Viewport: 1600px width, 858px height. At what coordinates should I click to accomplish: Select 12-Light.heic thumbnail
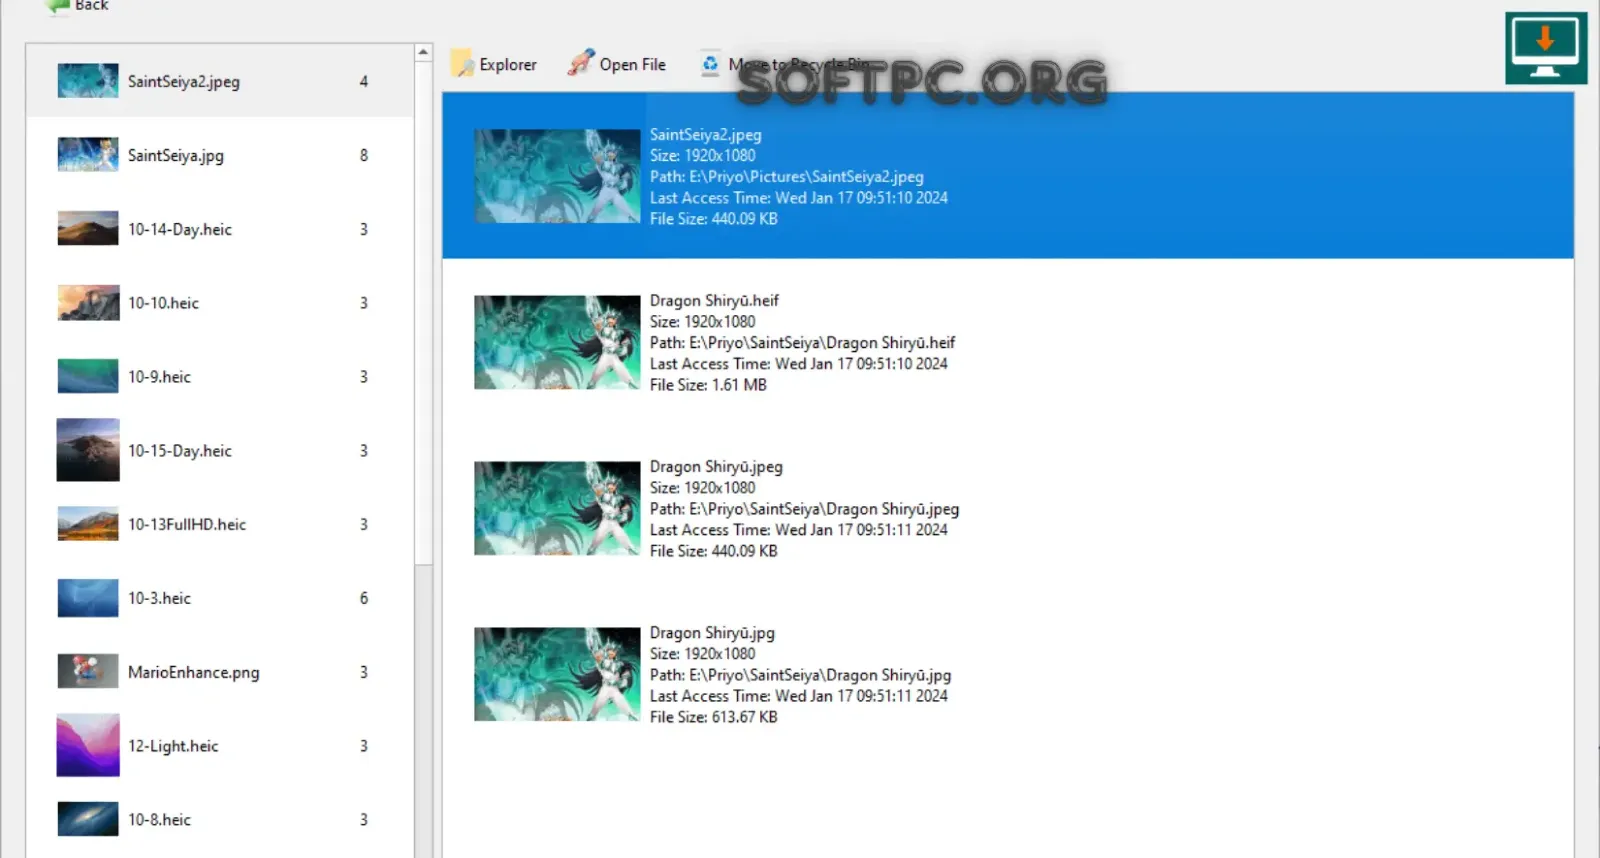click(88, 745)
